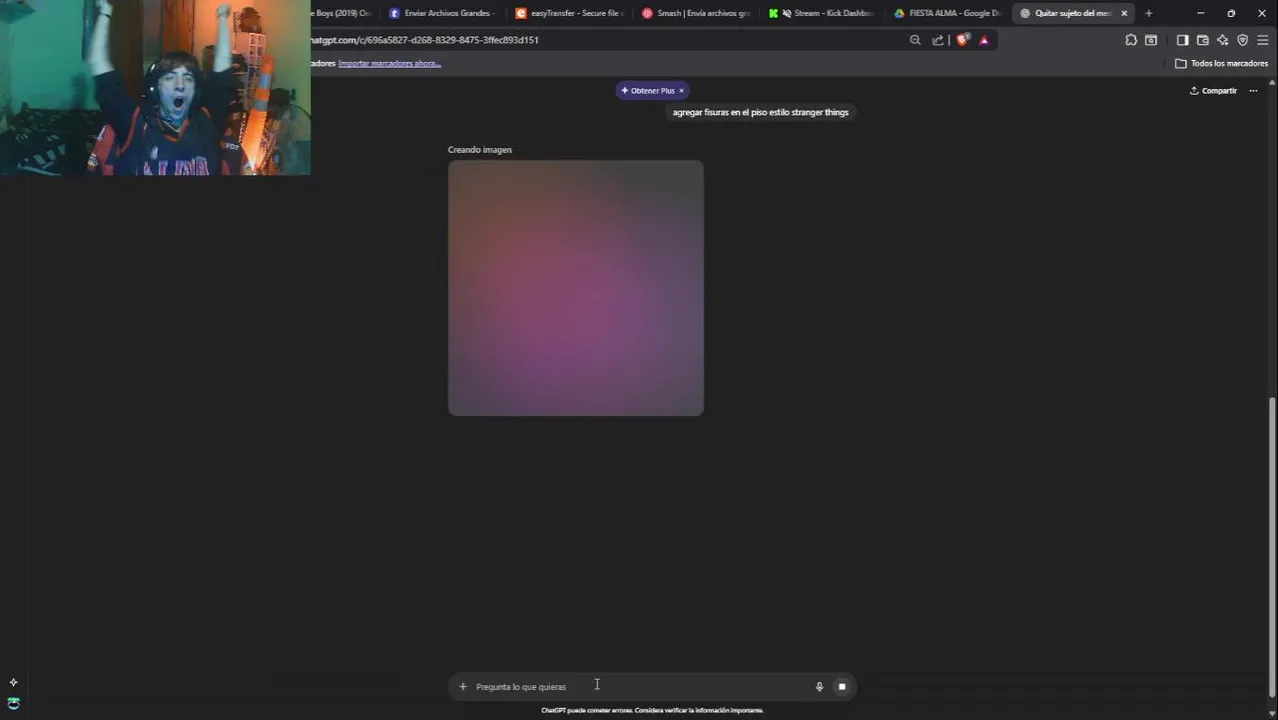Image resolution: width=1278 pixels, height=720 pixels.
Task: Stop image generation with the stop button
Action: 842,686
